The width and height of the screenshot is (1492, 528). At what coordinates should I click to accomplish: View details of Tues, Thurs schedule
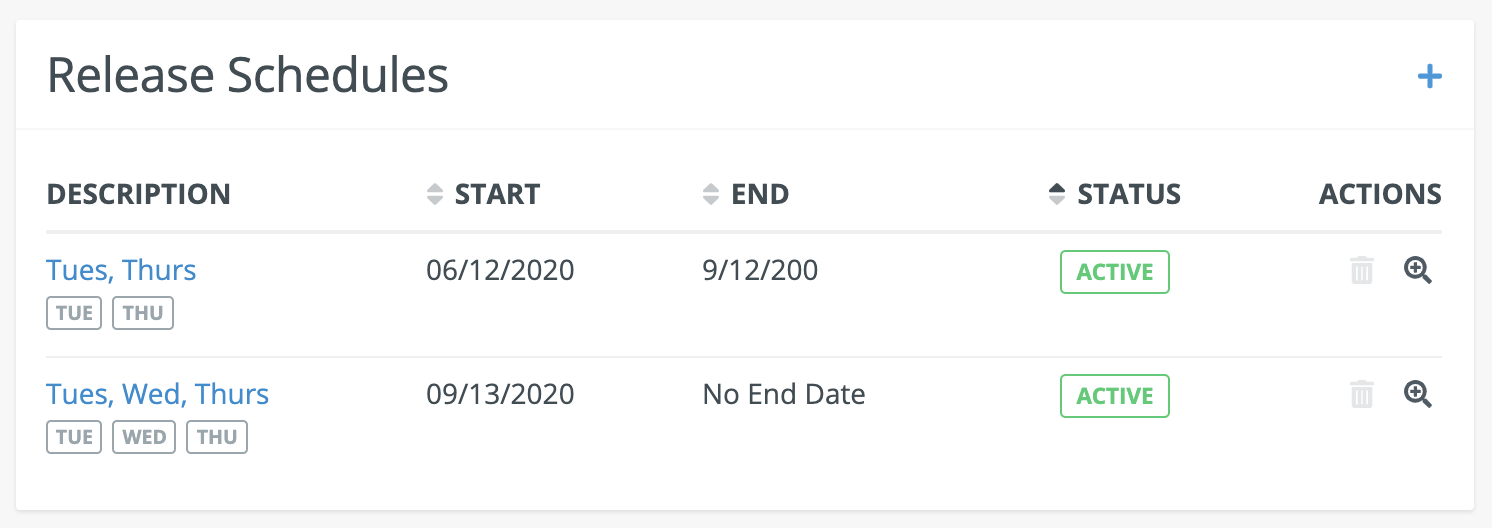point(1418,270)
